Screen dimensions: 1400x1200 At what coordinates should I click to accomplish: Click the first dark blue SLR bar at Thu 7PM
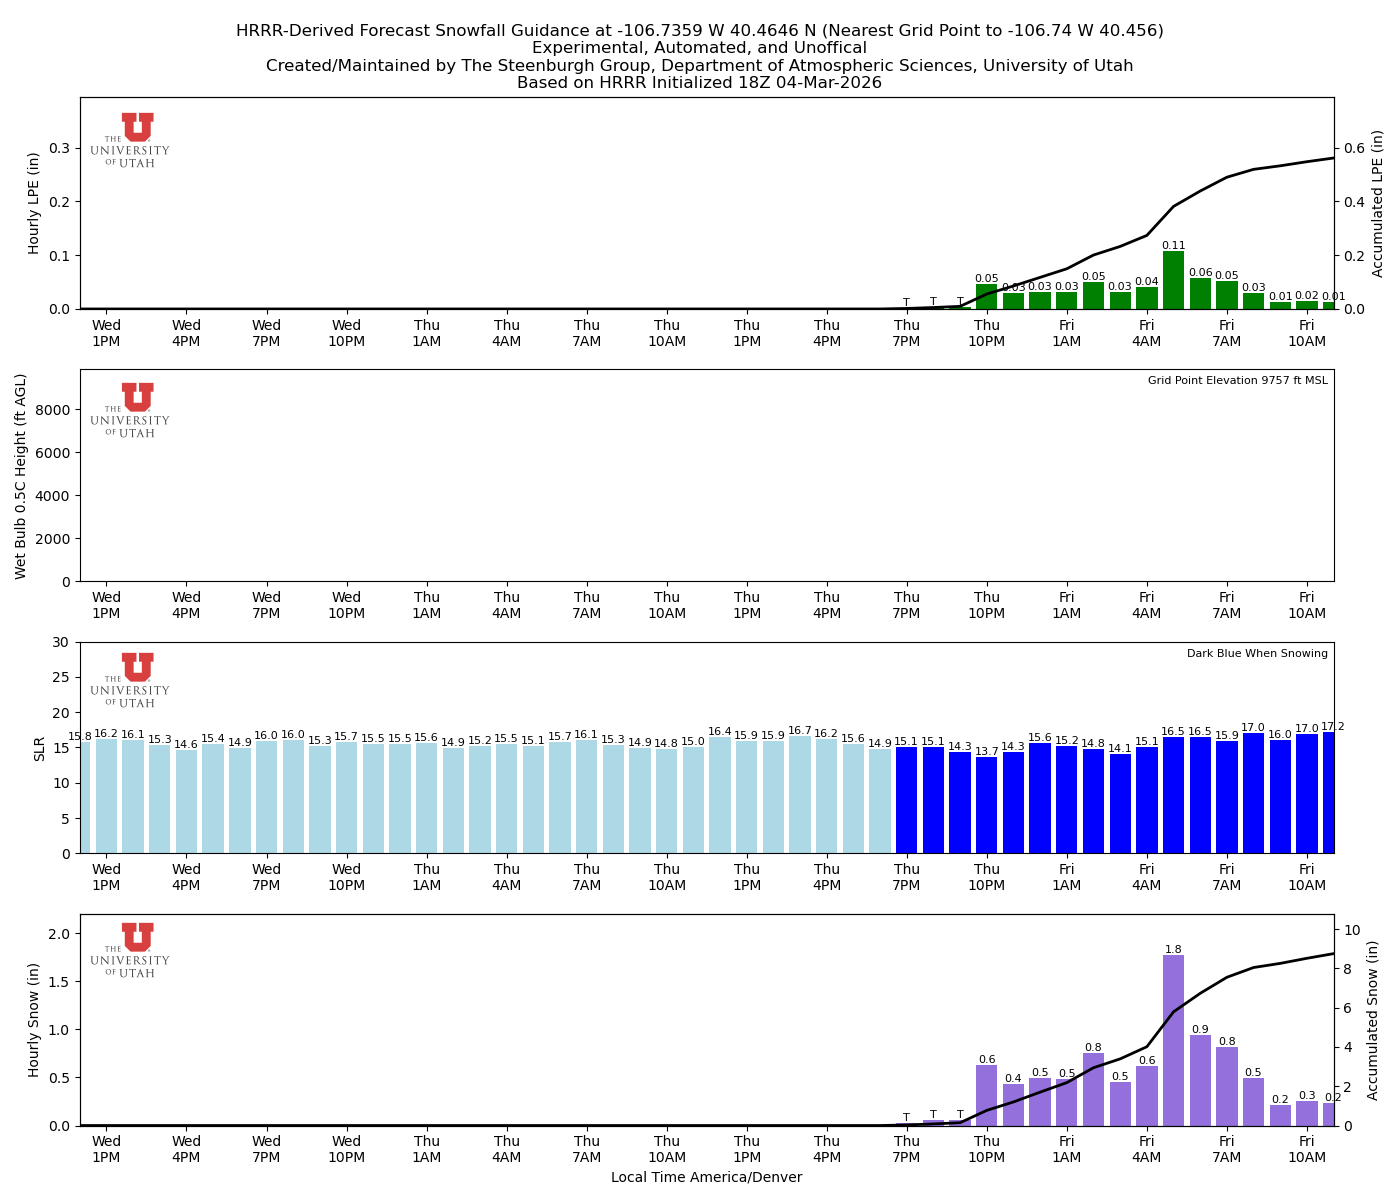(907, 800)
